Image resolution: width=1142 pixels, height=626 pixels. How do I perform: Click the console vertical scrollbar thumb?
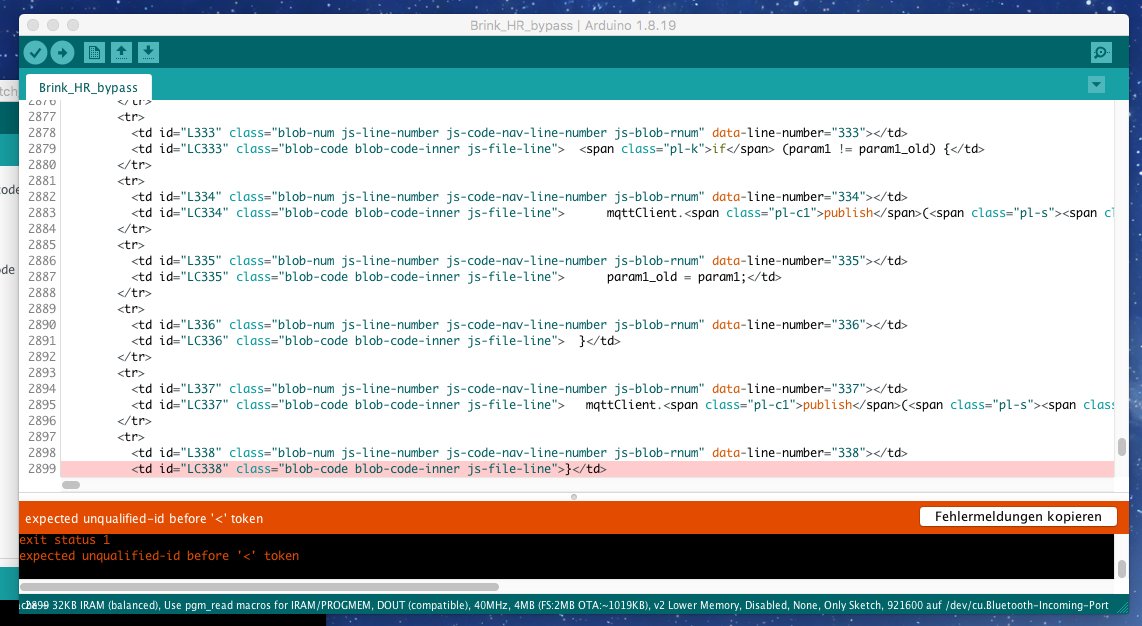[x=1122, y=568]
